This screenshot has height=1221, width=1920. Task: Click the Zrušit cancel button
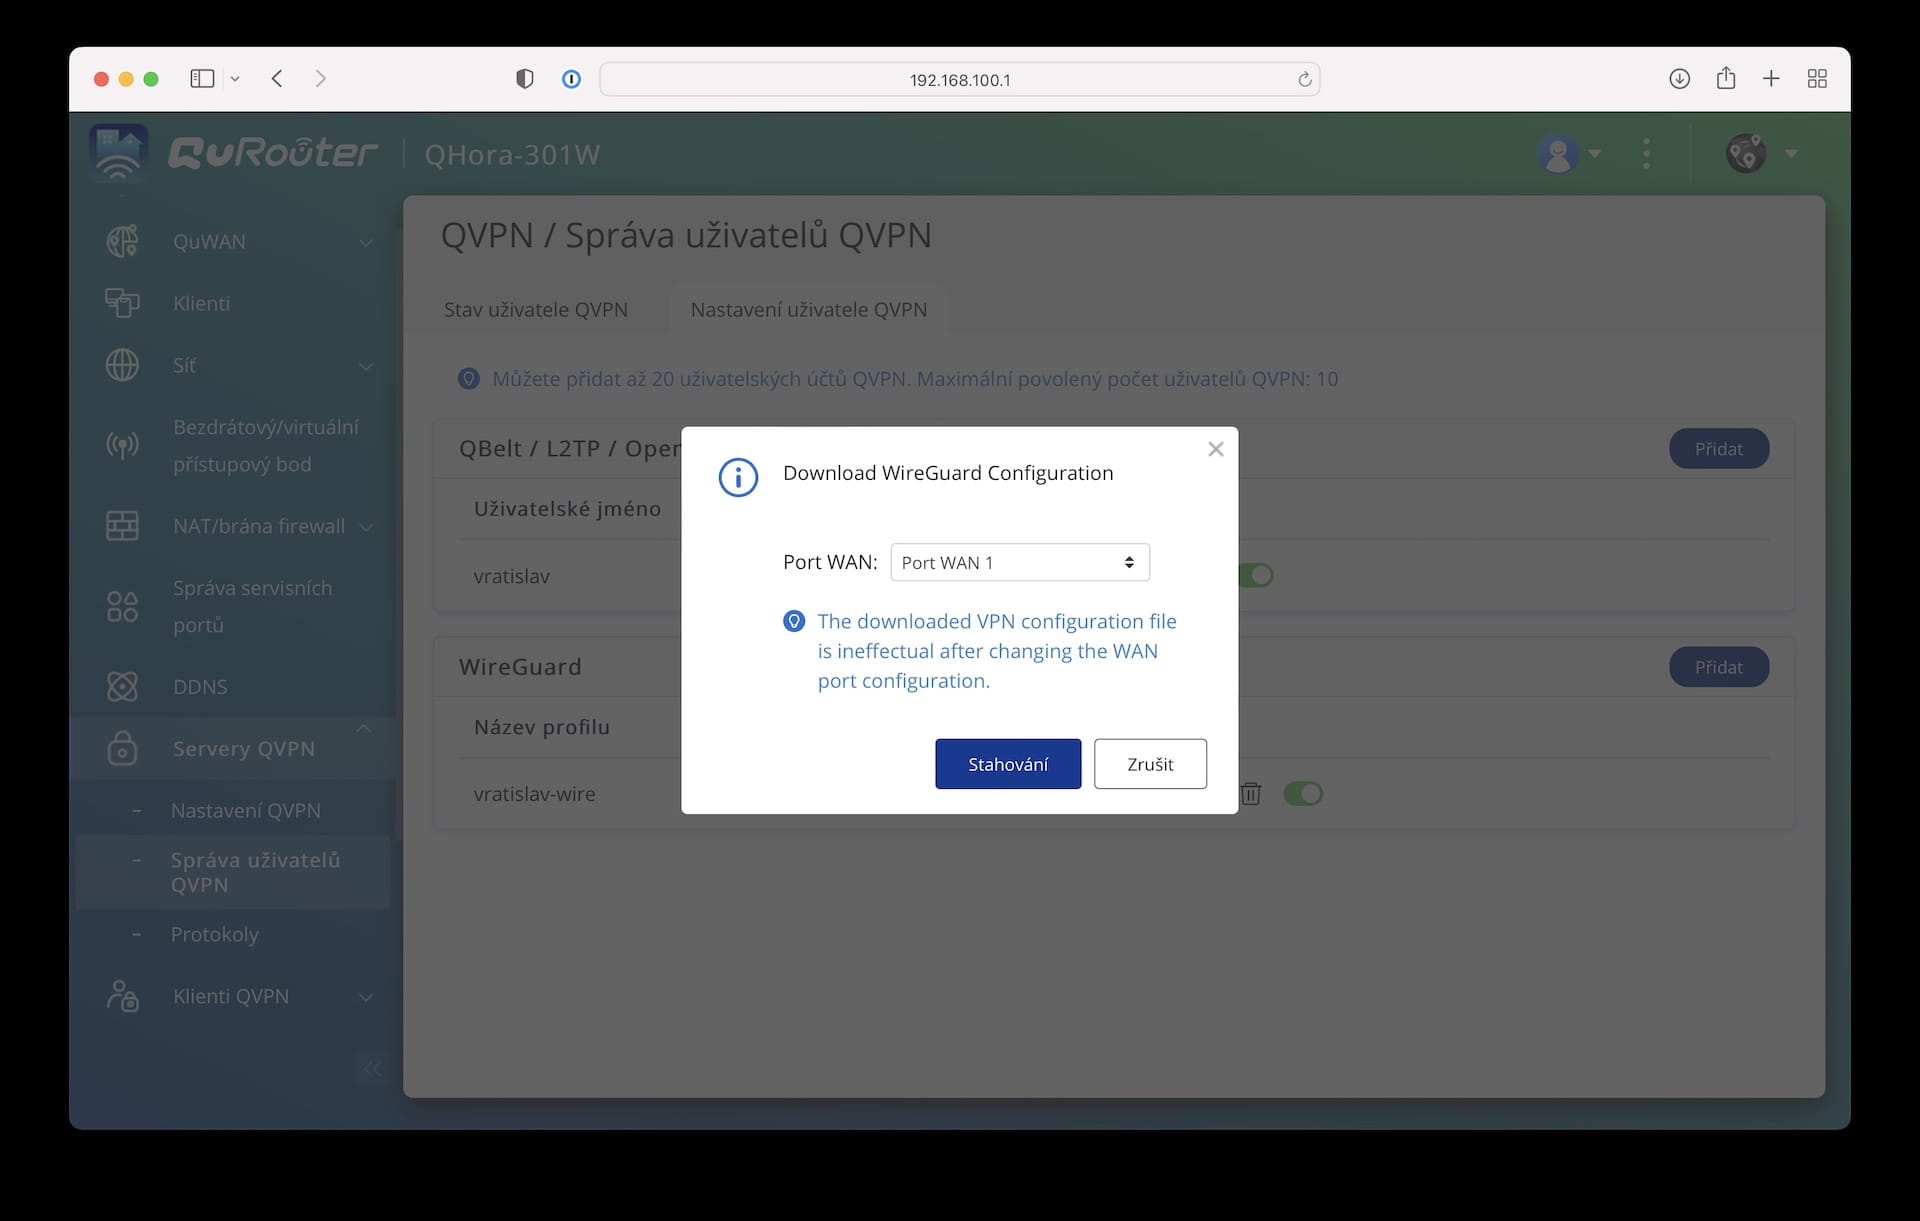tap(1149, 764)
